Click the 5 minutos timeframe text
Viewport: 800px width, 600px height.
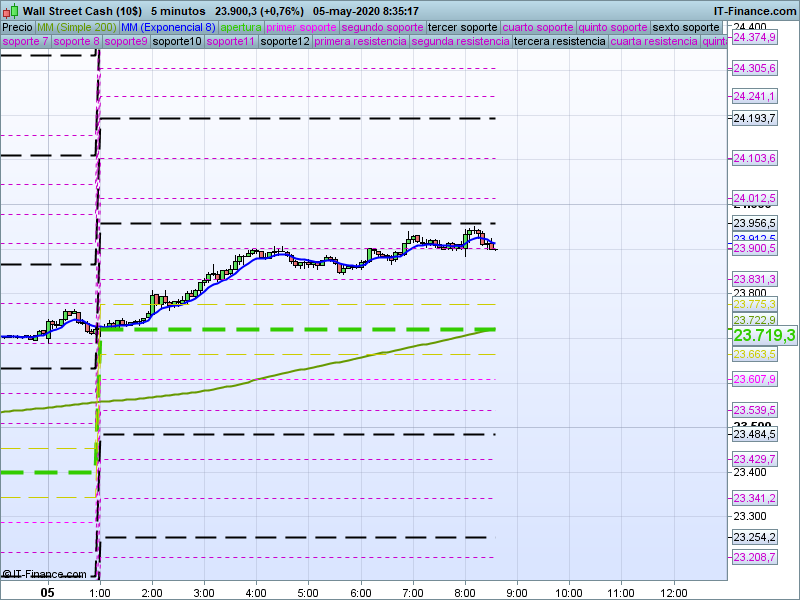click(178, 10)
